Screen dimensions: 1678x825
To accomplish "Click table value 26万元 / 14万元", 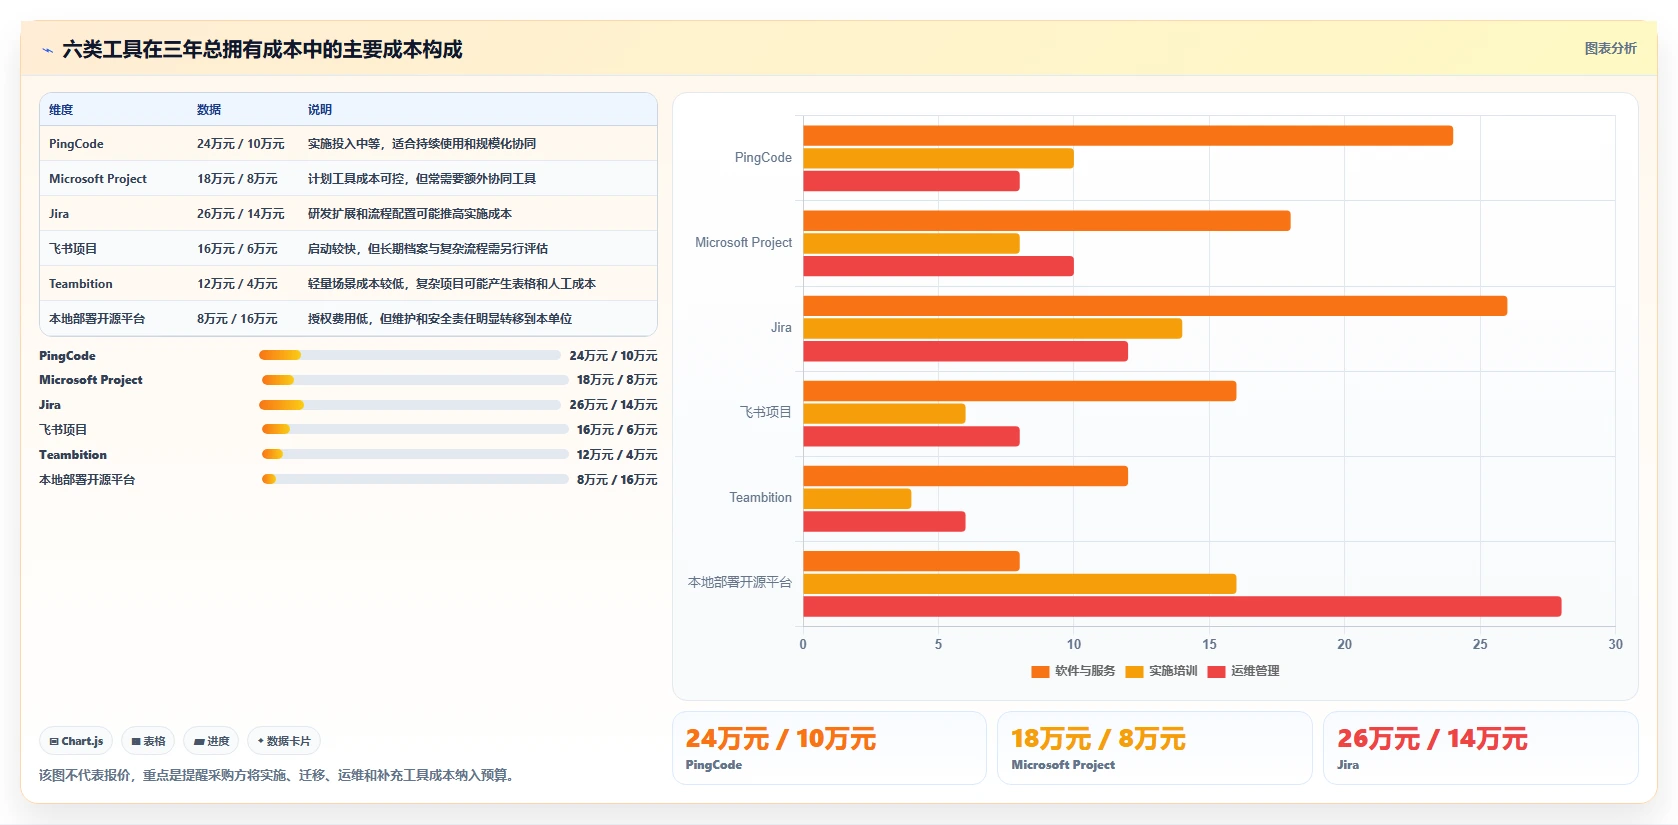I will click(241, 214).
